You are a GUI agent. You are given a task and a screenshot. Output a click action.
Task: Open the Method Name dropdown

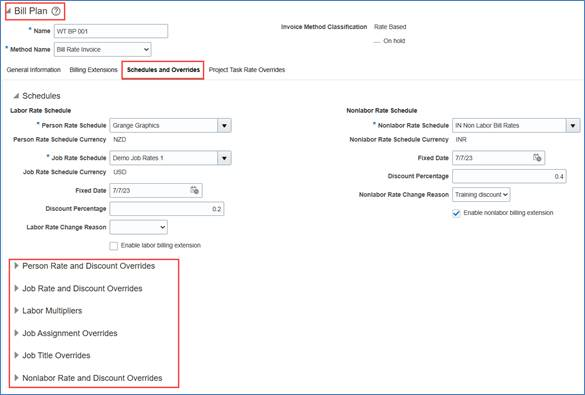[103, 49]
